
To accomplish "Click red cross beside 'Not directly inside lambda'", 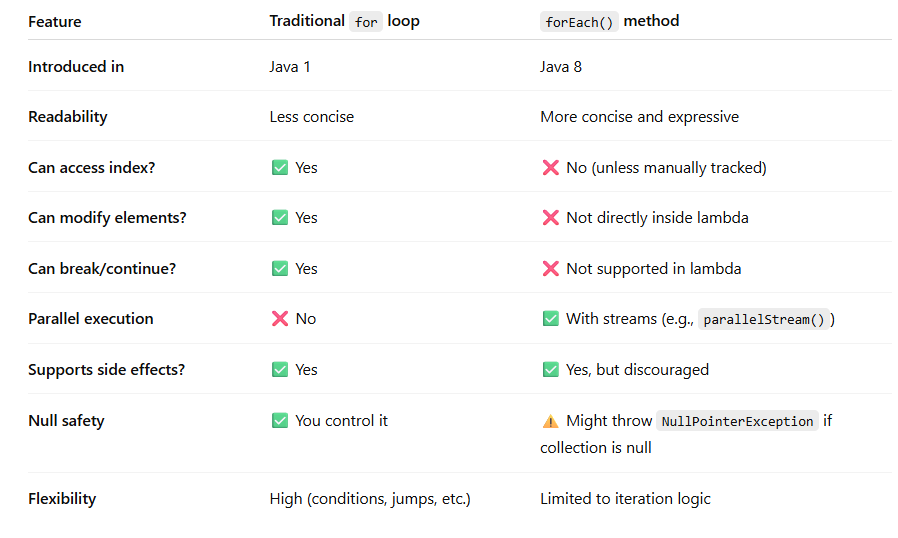I will [550, 218].
